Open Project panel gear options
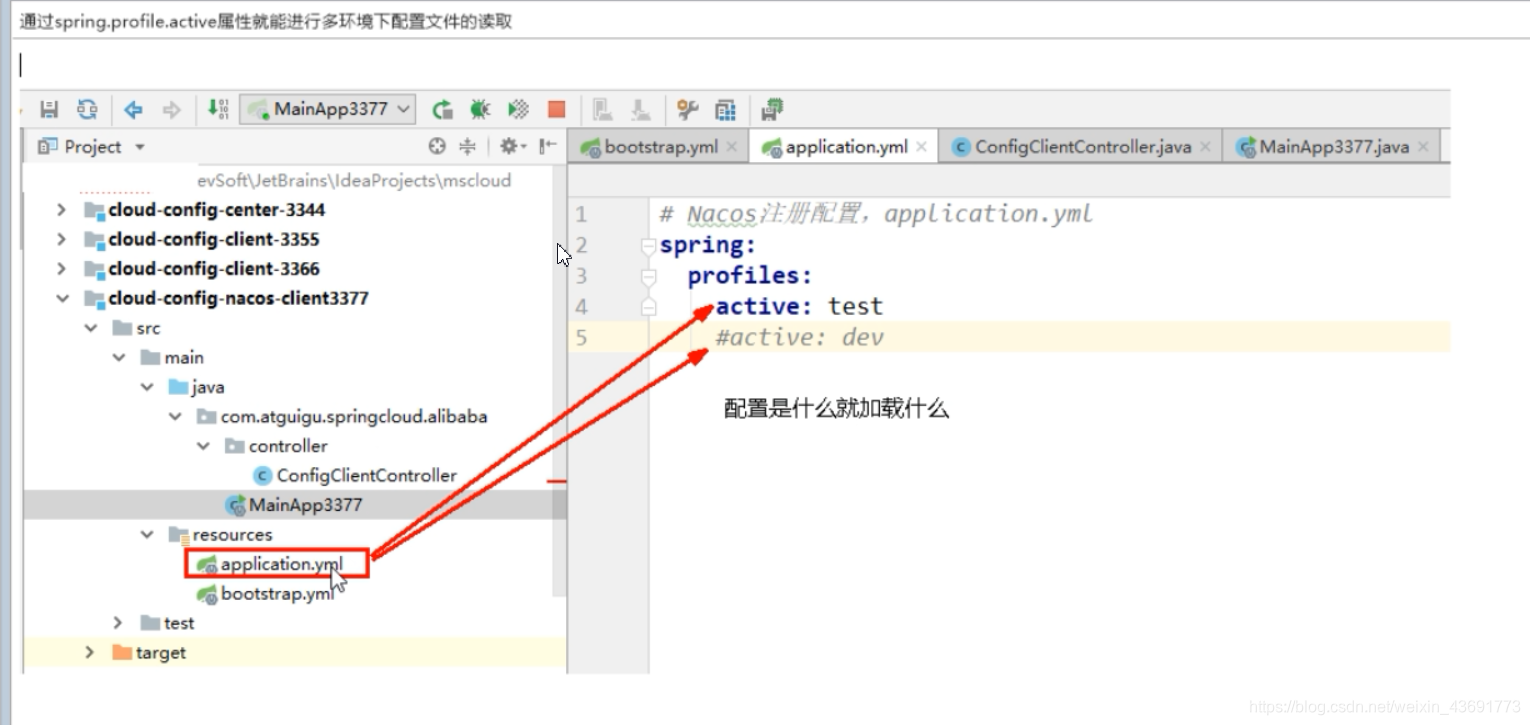 click(x=512, y=147)
